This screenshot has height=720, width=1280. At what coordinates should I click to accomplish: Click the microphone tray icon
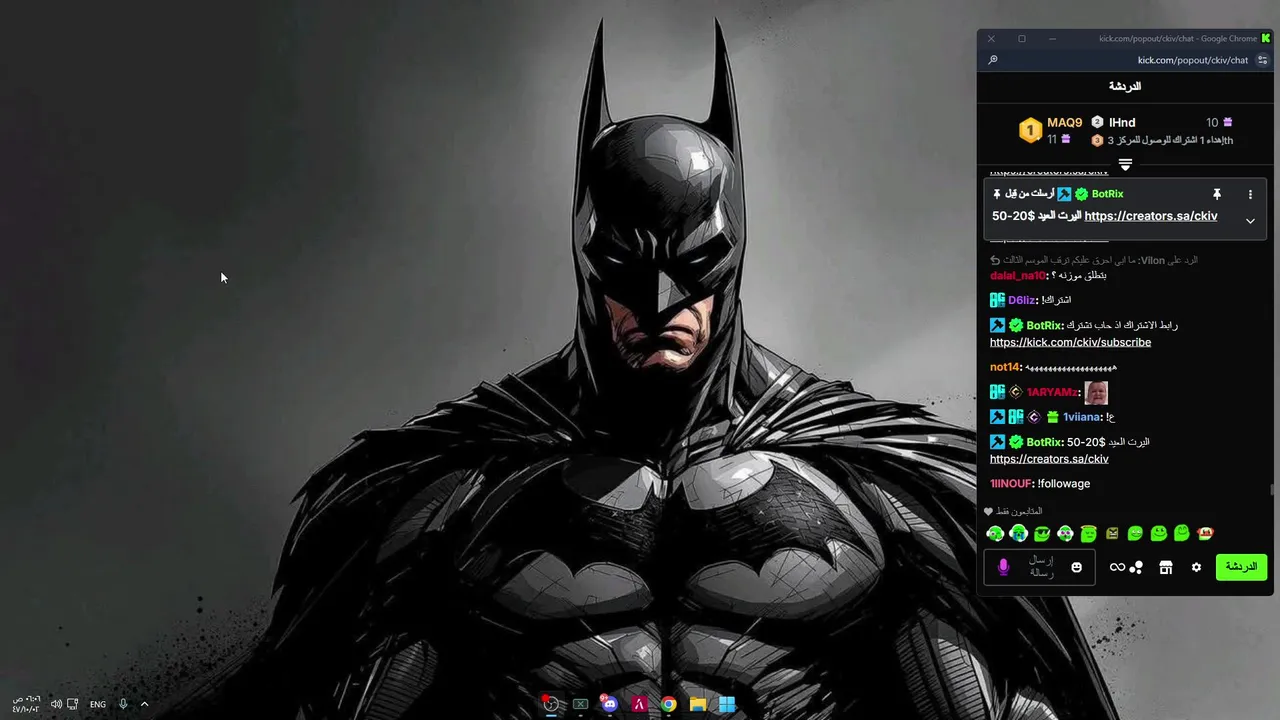[123, 704]
